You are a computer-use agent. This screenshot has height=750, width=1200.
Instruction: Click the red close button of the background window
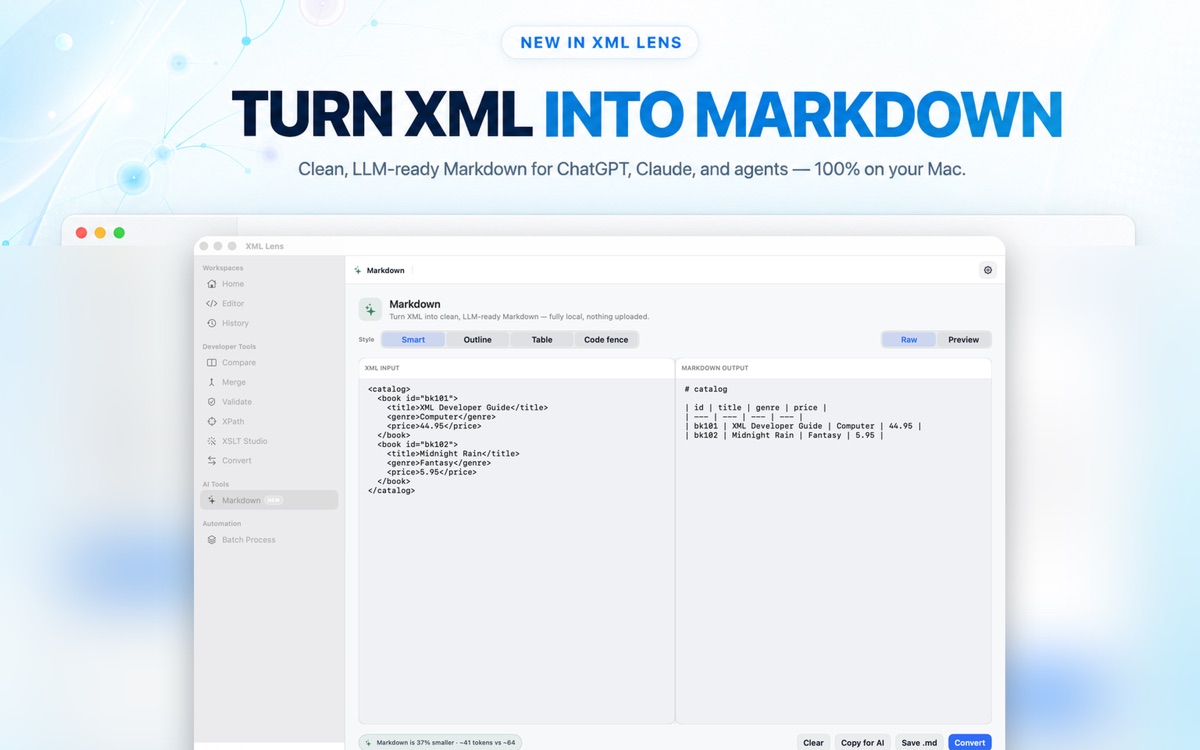pyautogui.click(x=82, y=233)
